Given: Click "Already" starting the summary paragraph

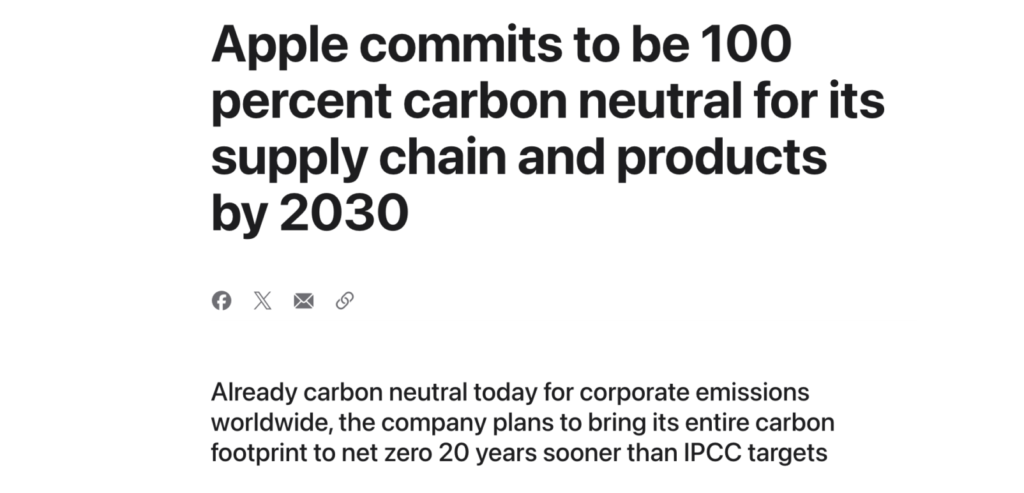Looking at the screenshot, I should [x=250, y=390].
